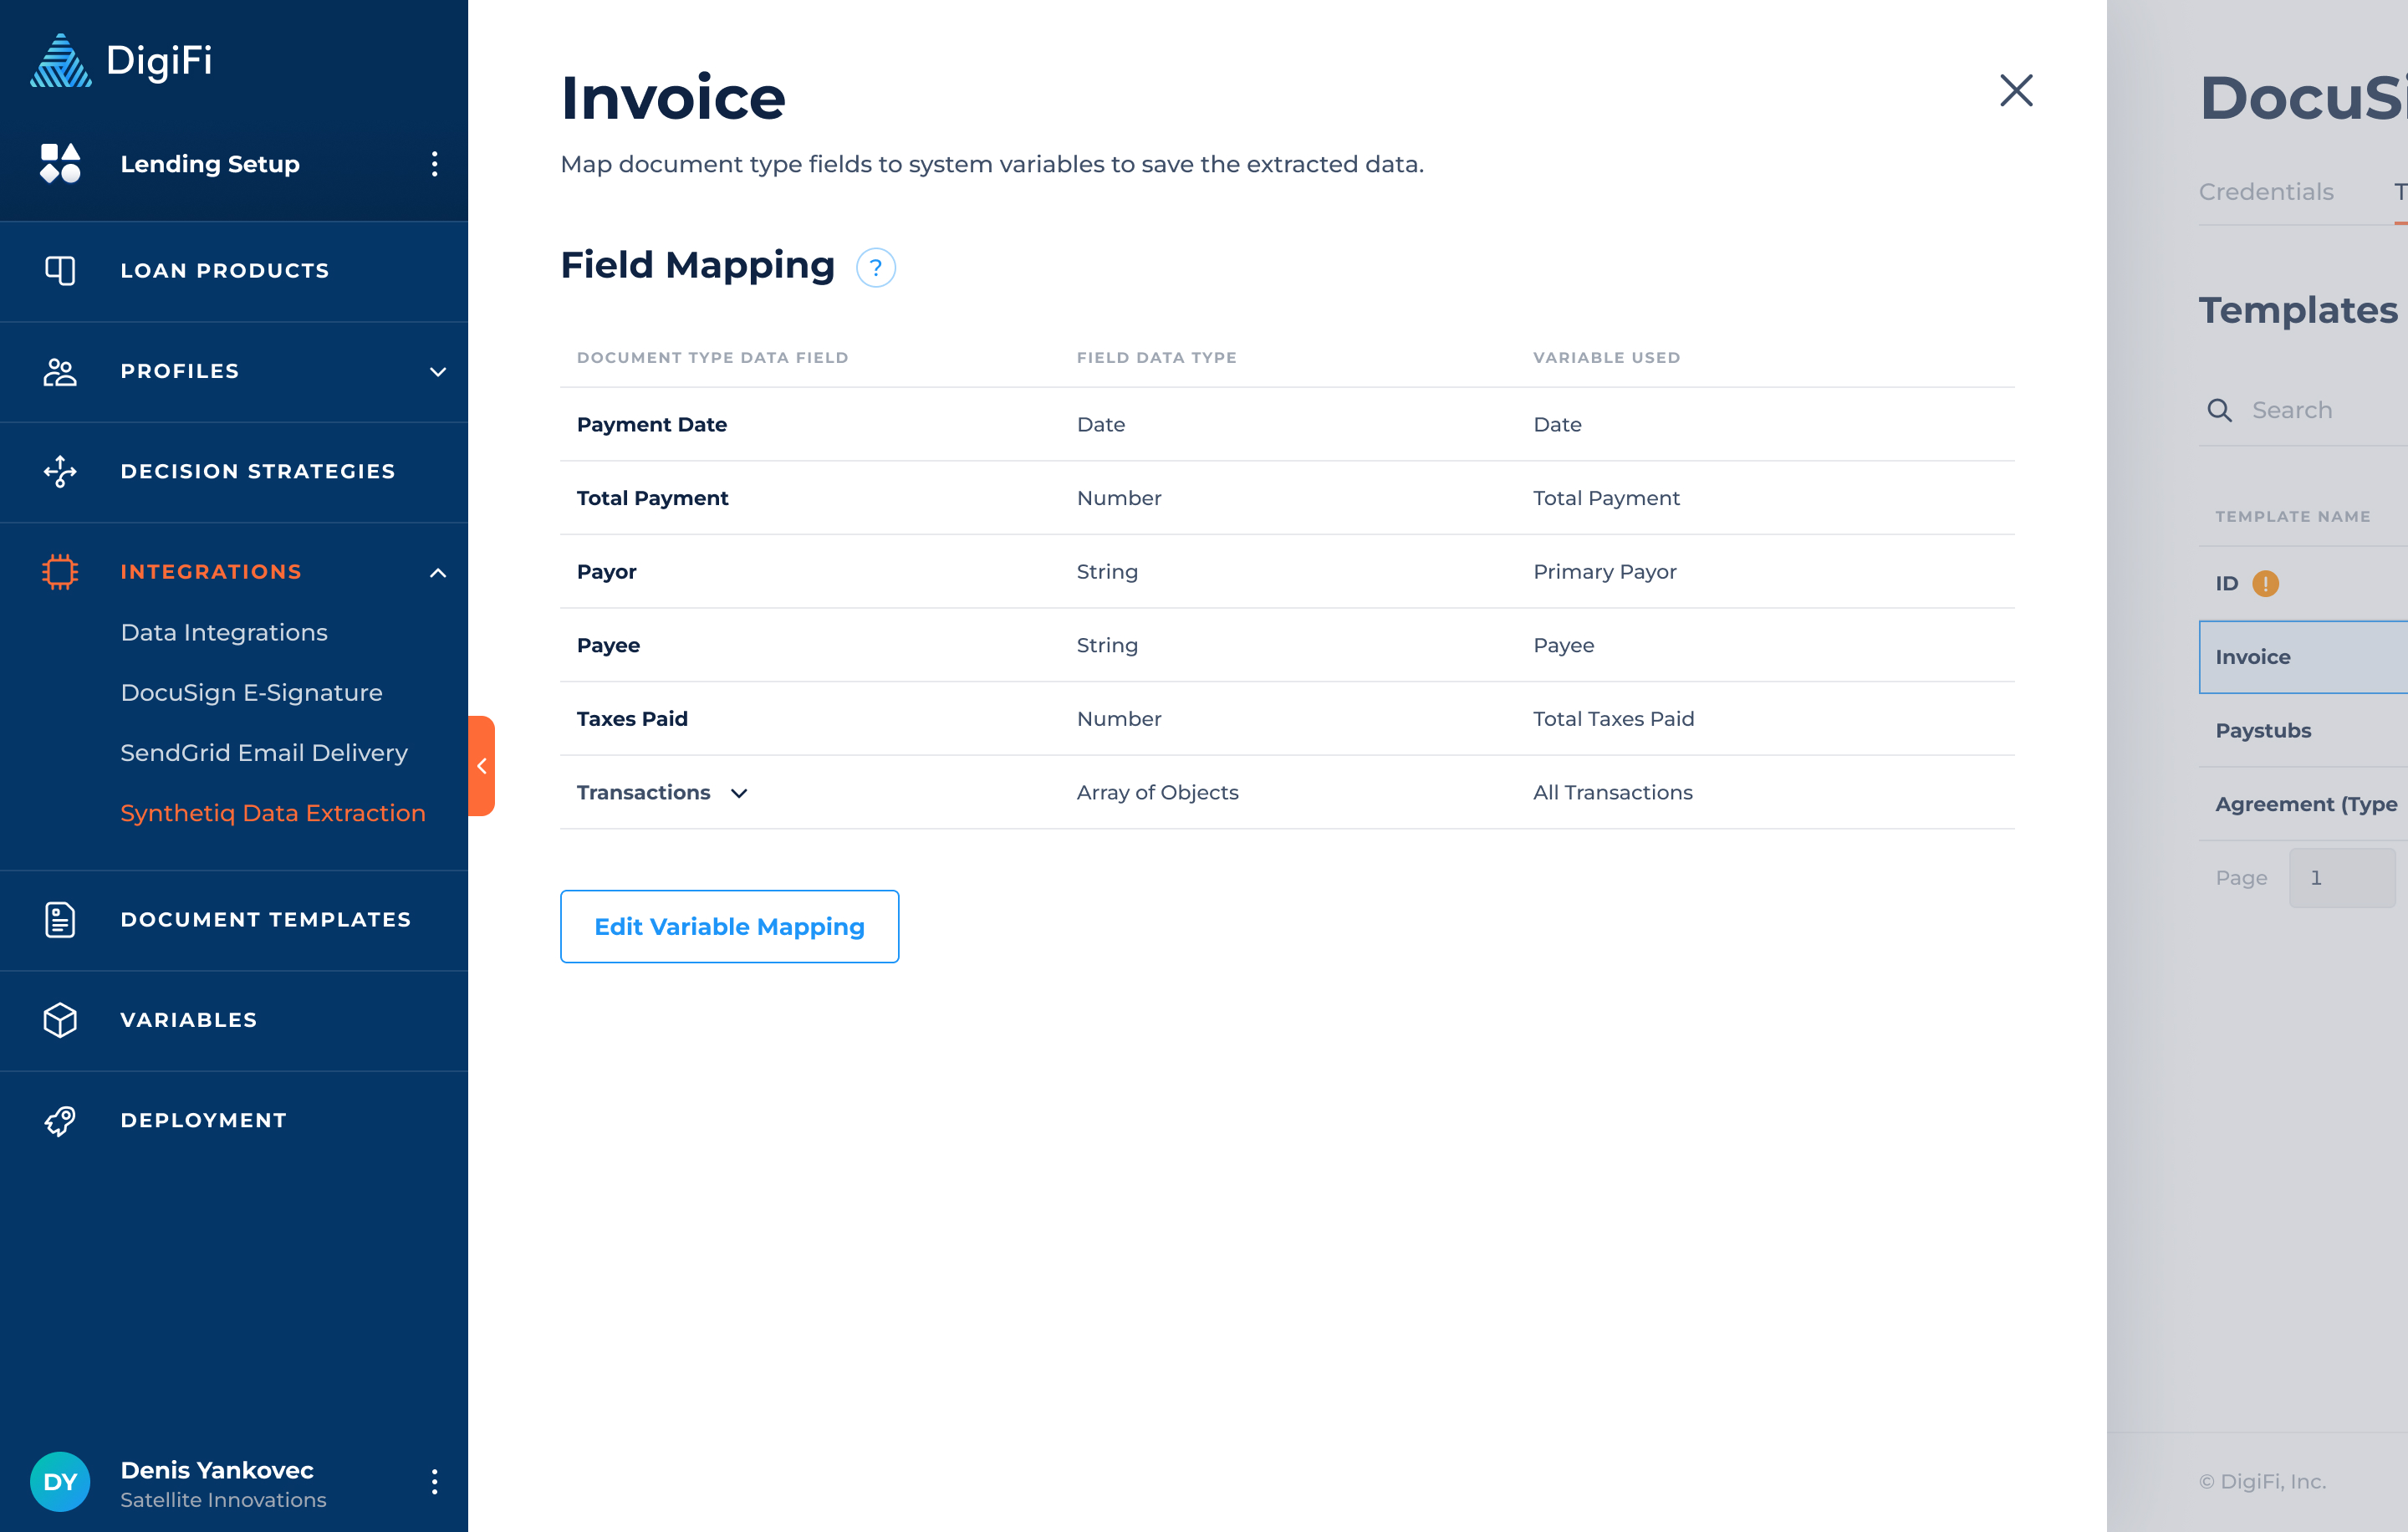
Task: Collapse the Integrations menu section
Action: coord(437,573)
